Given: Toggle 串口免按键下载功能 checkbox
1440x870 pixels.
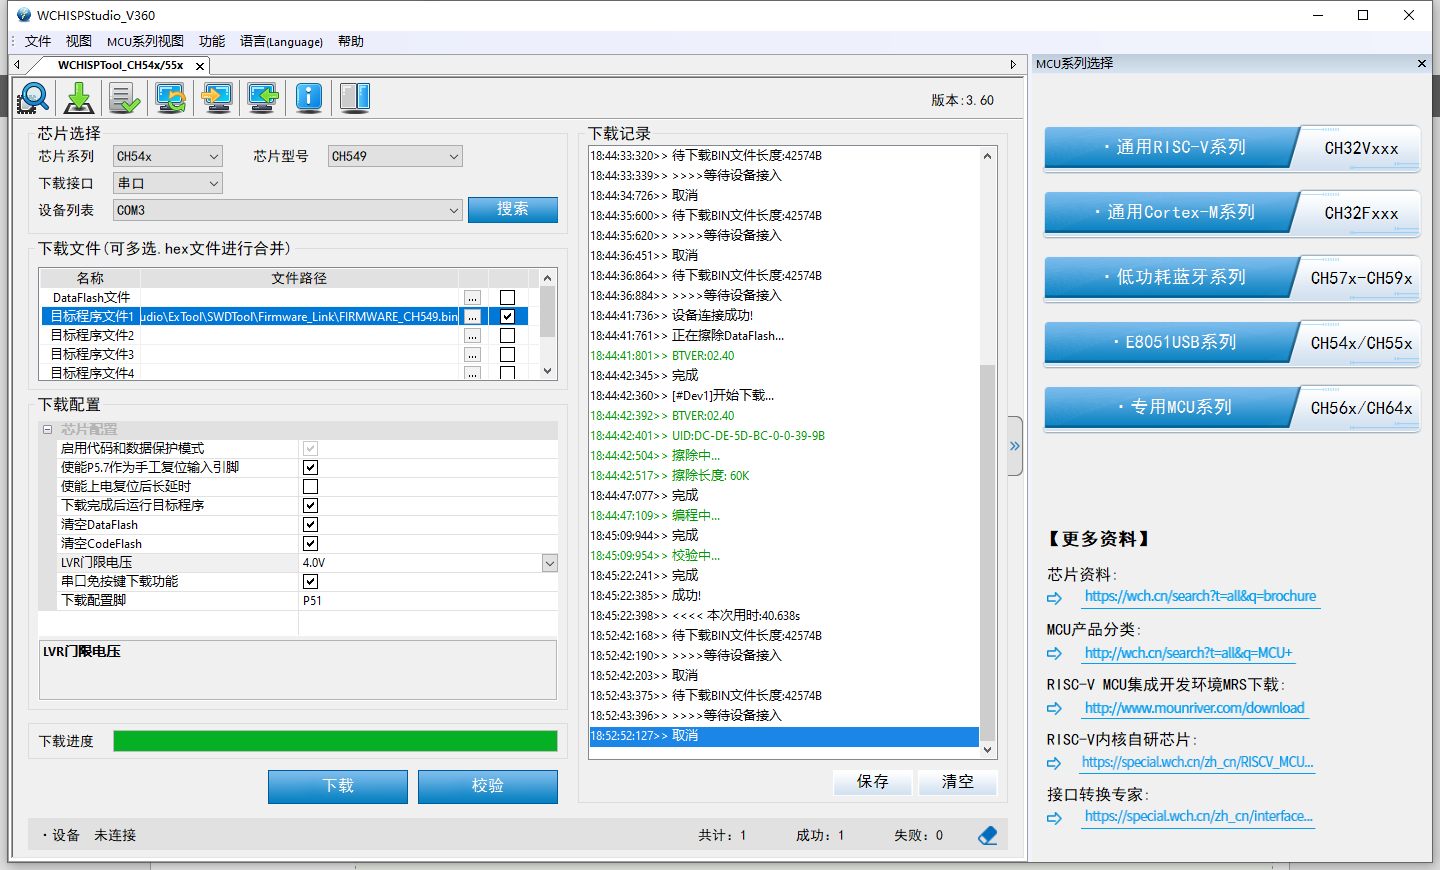Looking at the screenshot, I should point(310,581).
